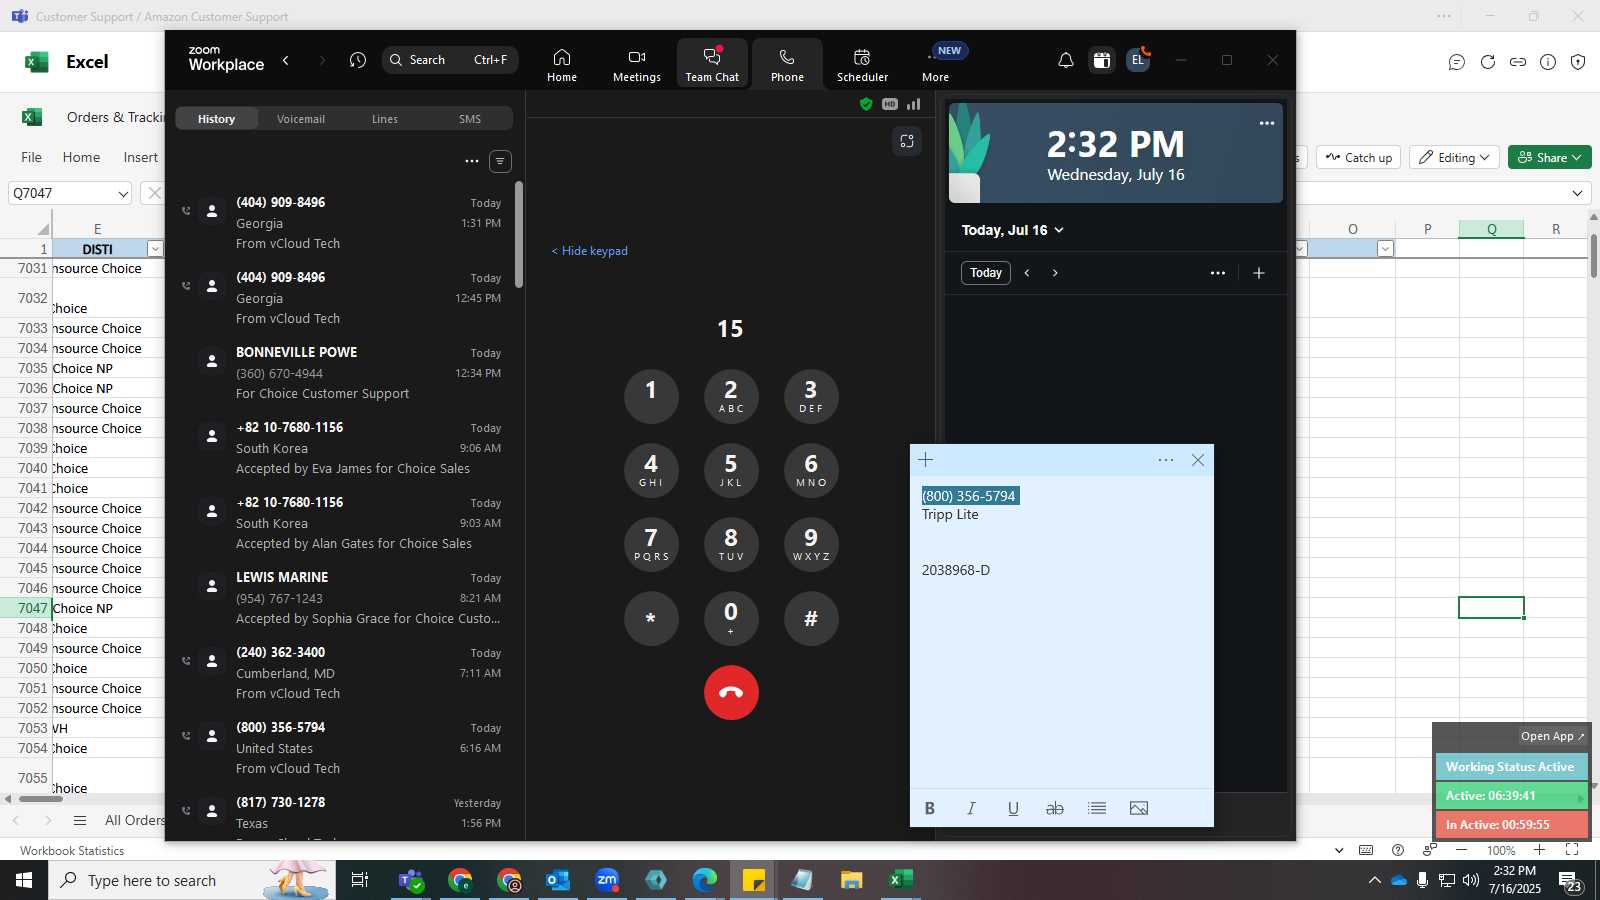Click Excel zoom out minus

tap(1461, 850)
